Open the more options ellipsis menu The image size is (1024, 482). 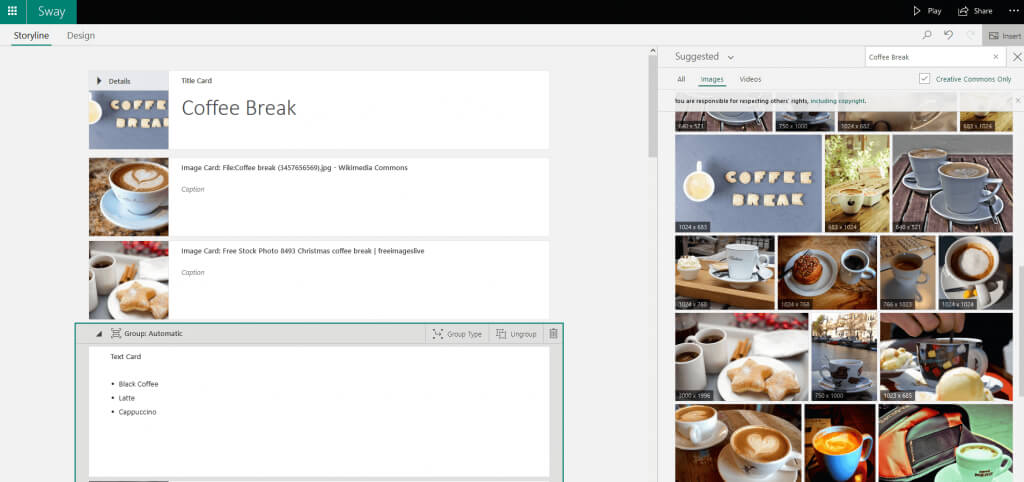1014,11
